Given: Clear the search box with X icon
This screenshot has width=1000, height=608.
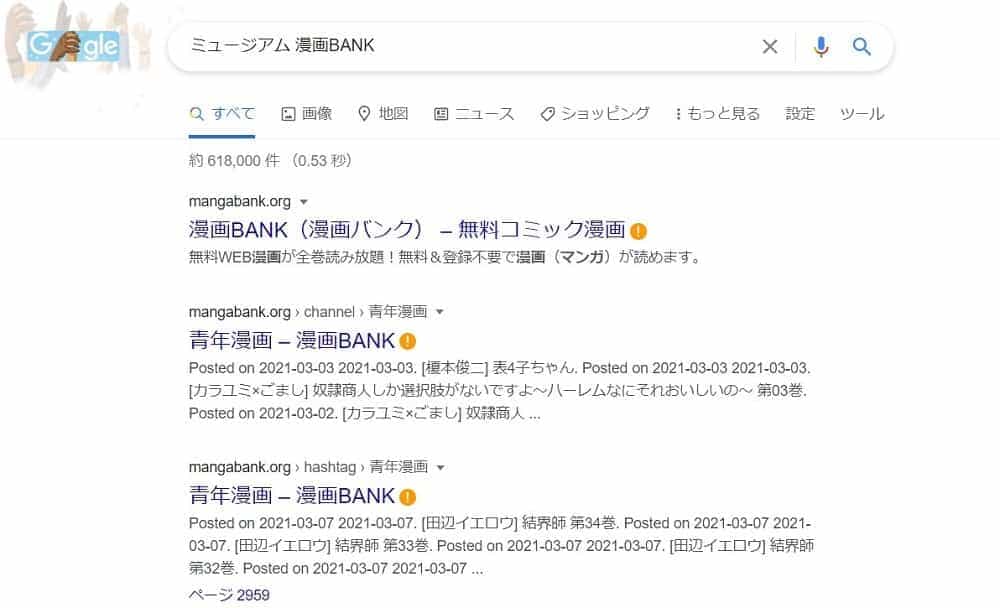Looking at the screenshot, I should click(770, 47).
